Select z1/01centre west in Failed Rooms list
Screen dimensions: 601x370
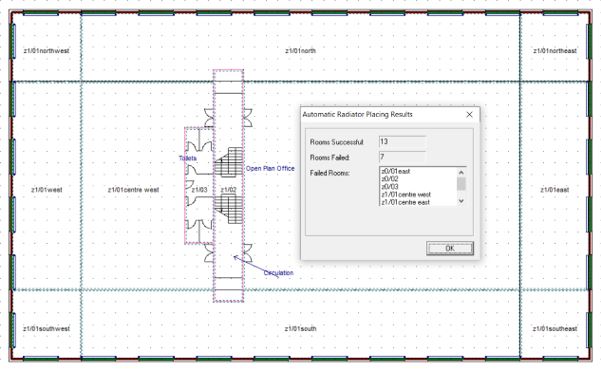coord(406,194)
